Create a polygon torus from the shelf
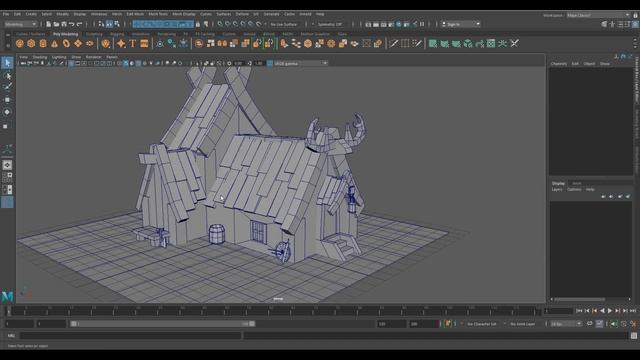This screenshot has width=640, height=360. 66,44
